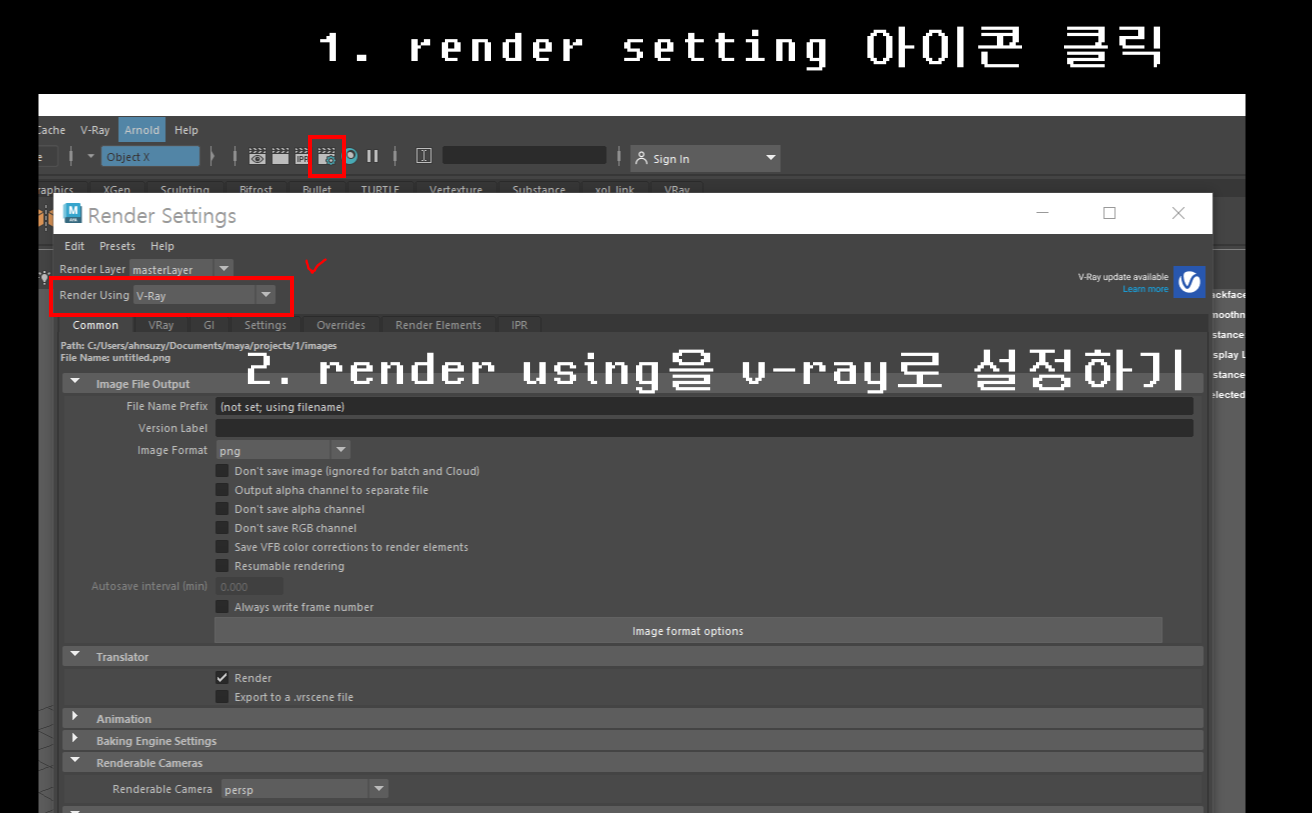Viewport: 1312px width, 813px height.
Task: Enable Save VFB color corrections to render elements
Action: [222, 547]
